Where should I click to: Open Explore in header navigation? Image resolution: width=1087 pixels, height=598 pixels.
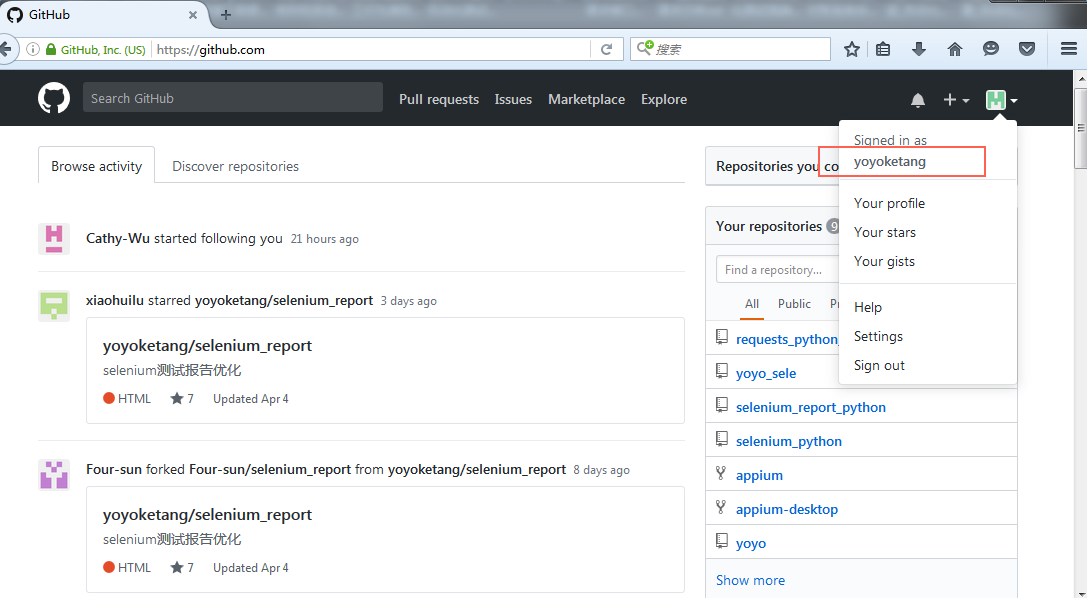coord(663,99)
